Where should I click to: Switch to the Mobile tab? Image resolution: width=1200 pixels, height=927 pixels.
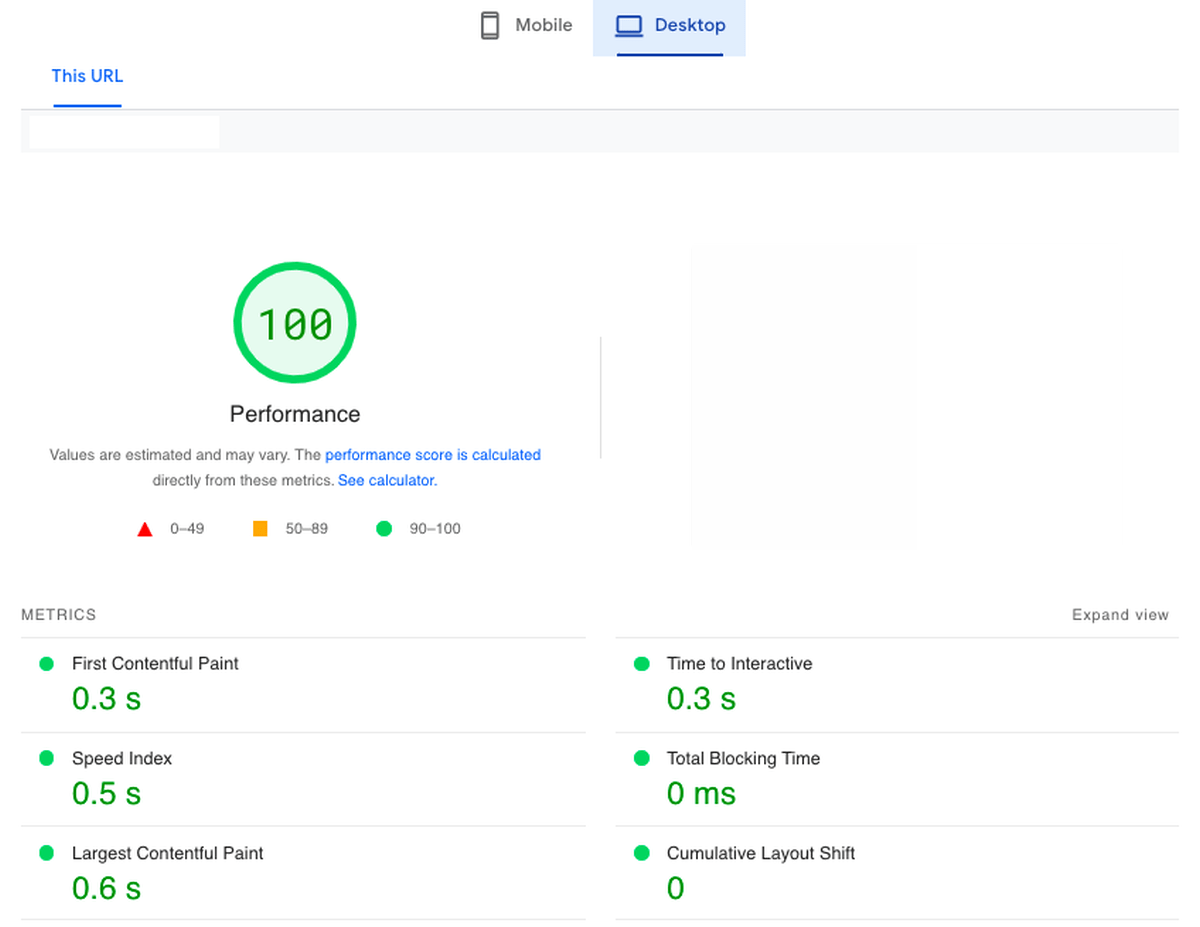coord(525,25)
